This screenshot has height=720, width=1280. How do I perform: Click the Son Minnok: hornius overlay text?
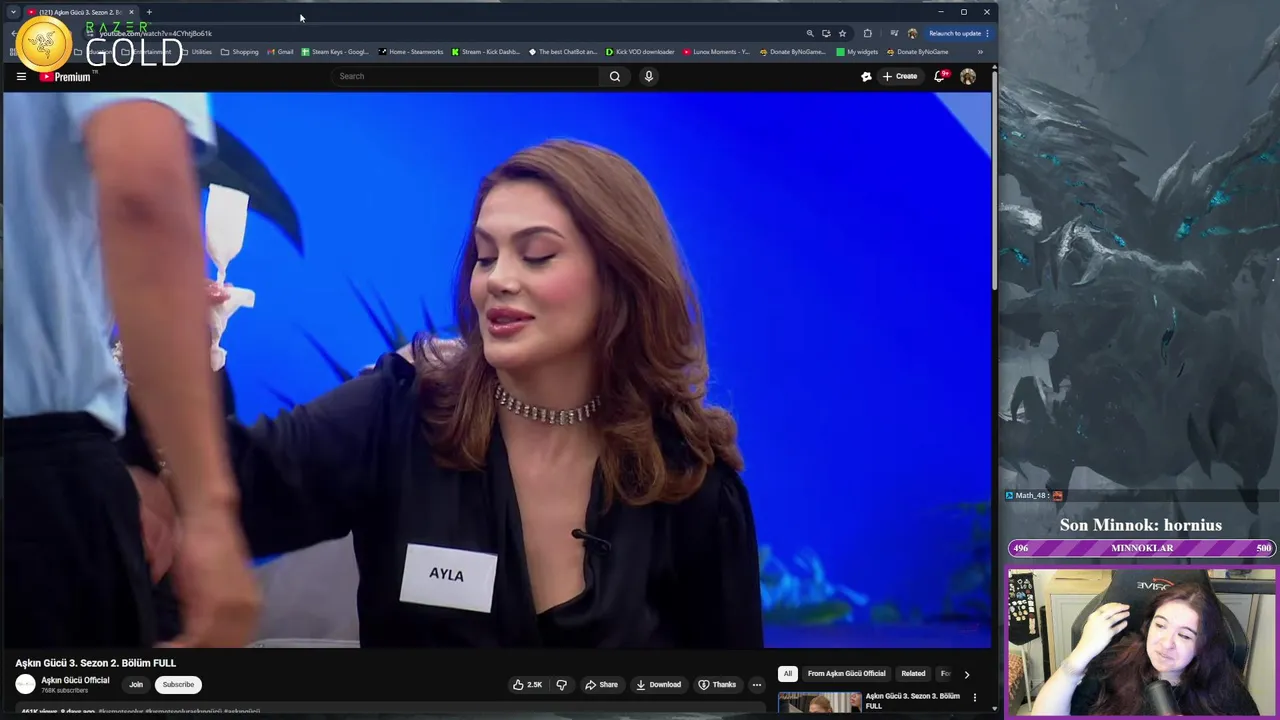[1141, 525]
